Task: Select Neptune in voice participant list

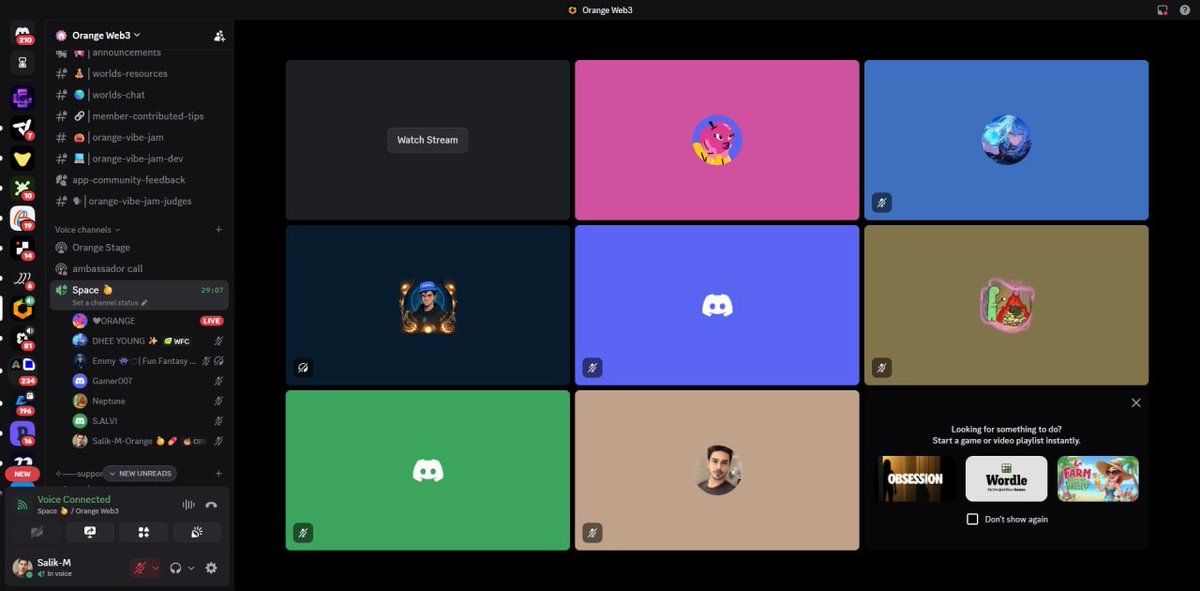Action: [x=148, y=401]
